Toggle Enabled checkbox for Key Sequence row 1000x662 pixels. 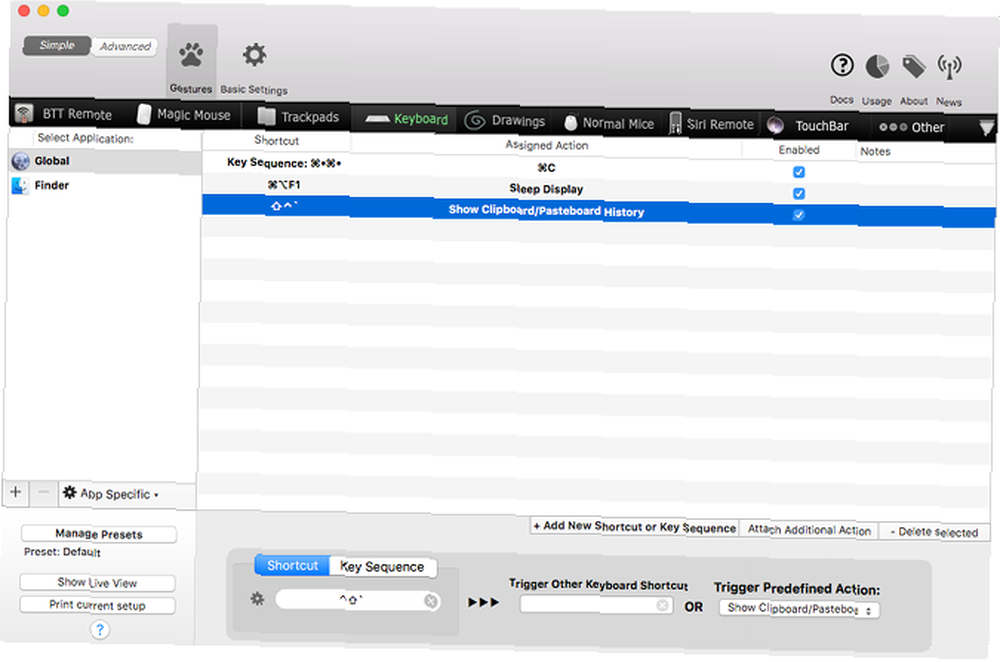798,172
